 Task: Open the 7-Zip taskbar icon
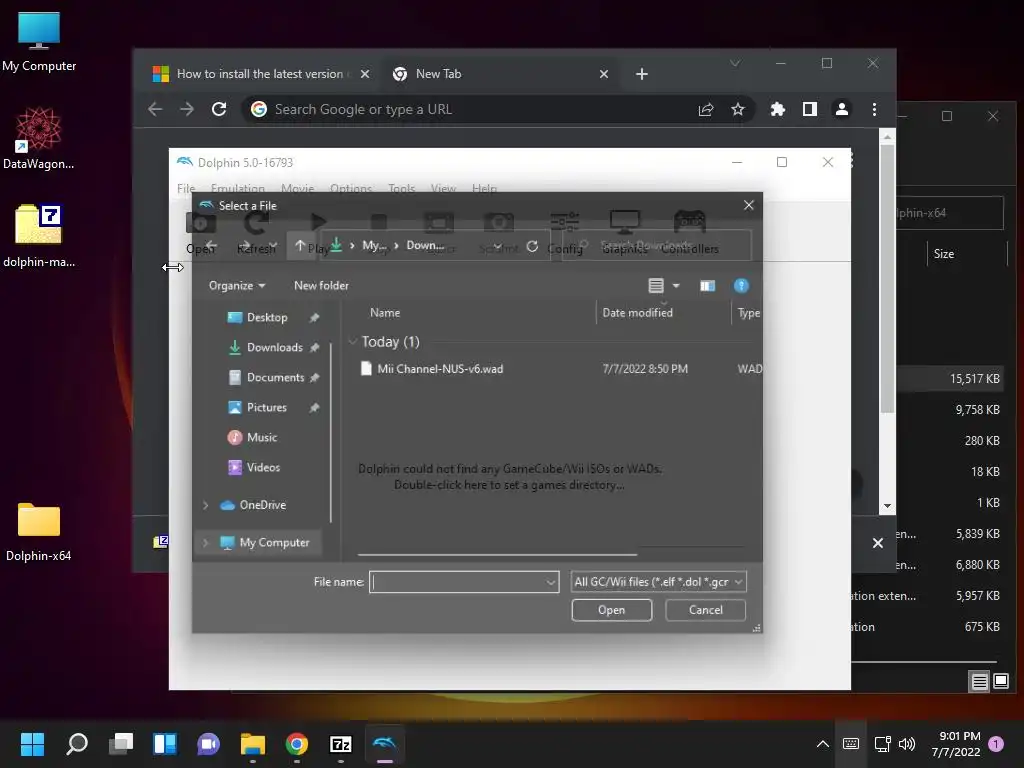click(340, 744)
